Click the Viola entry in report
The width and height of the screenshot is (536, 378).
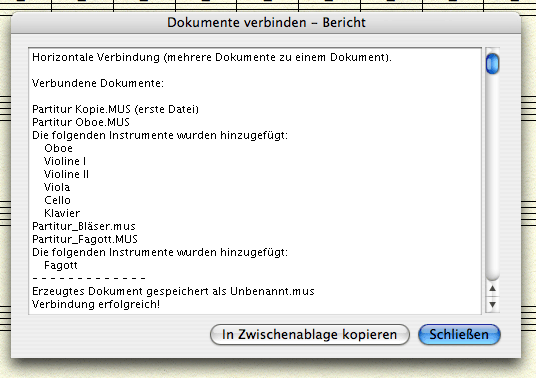[57, 187]
